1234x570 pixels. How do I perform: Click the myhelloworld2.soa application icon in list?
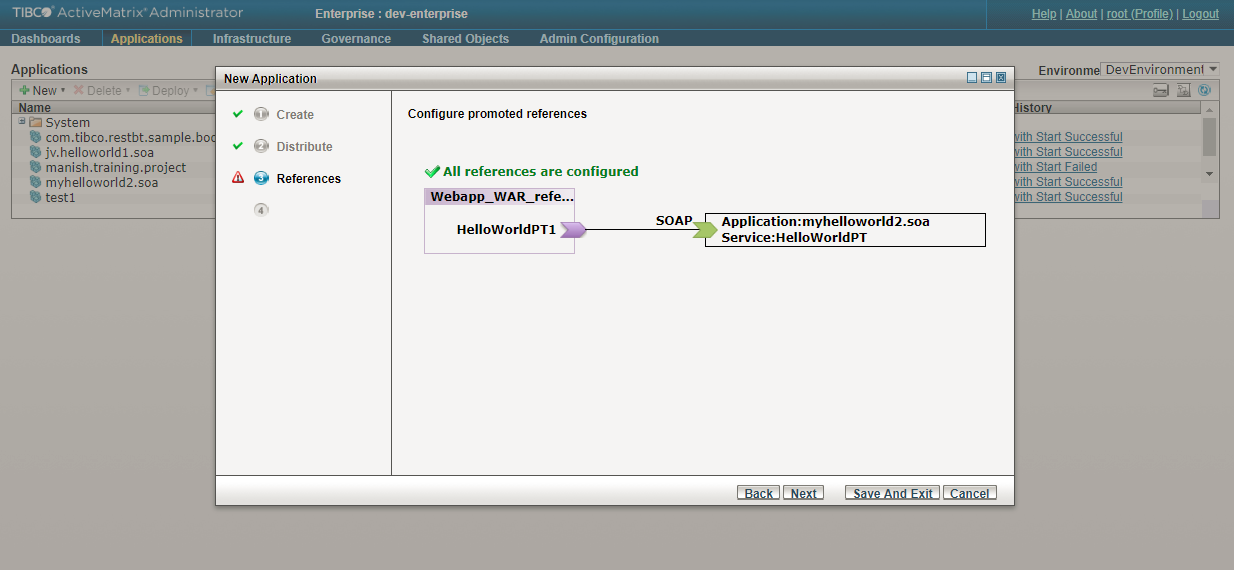coord(36,182)
